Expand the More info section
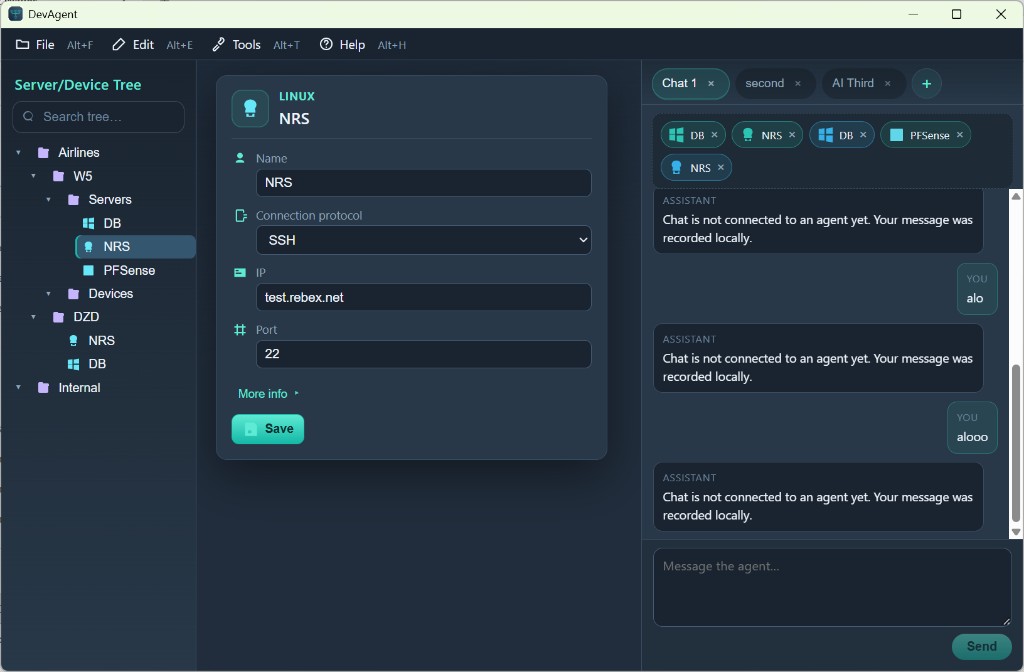The width and height of the screenshot is (1024, 672). click(x=268, y=394)
